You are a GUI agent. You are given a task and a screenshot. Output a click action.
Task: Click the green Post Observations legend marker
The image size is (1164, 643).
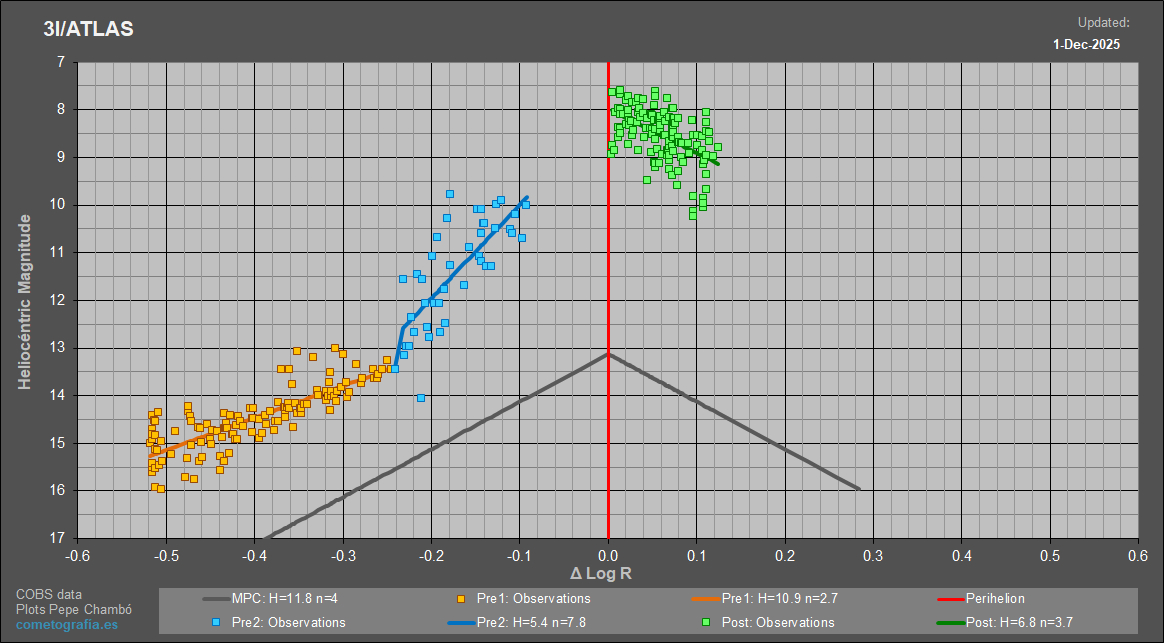point(706,622)
